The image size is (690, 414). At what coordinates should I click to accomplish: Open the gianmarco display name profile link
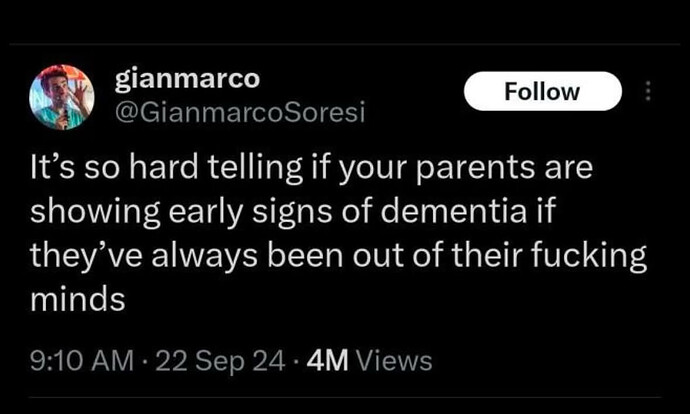(187, 80)
